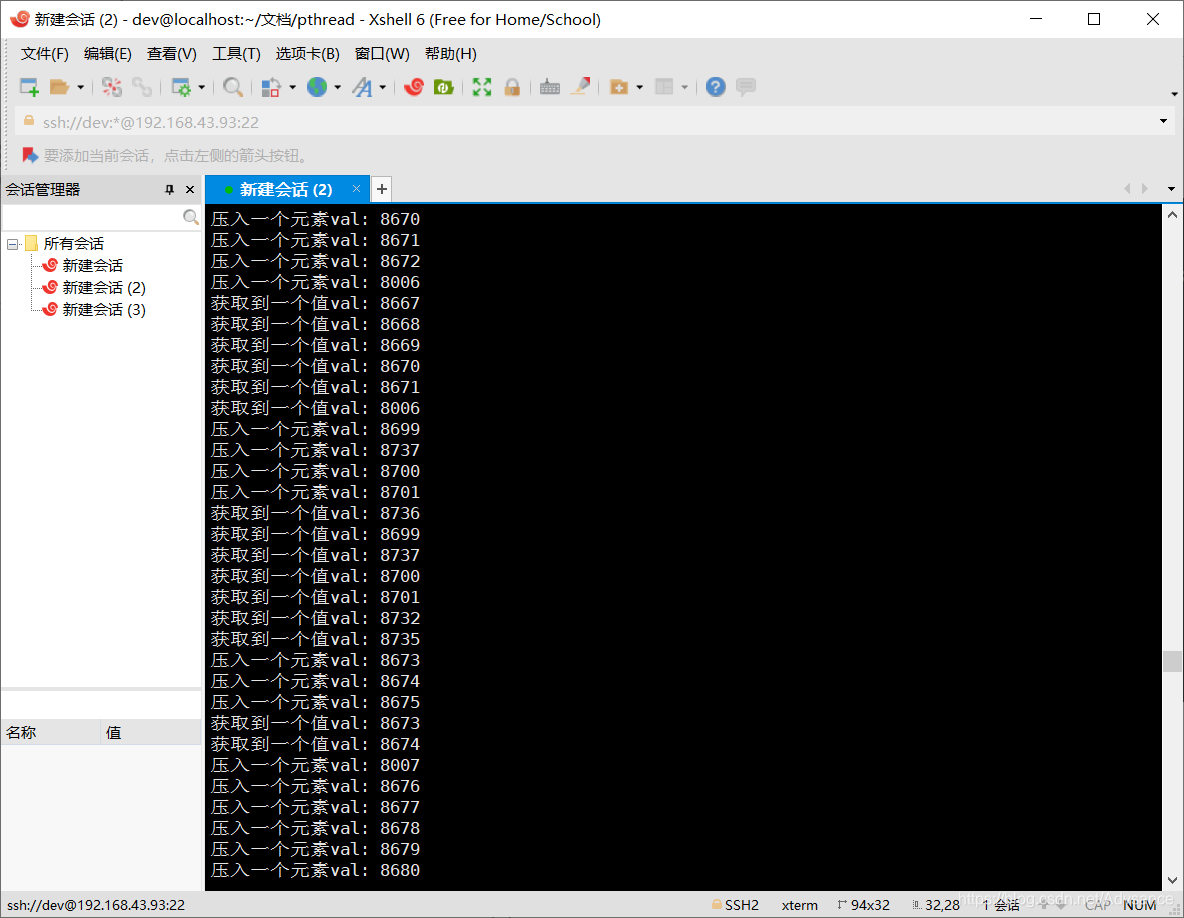Viewport: 1184px width, 918px height.
Task: Select 新建会话 (2) in session tree
Action: coord(103,288)
